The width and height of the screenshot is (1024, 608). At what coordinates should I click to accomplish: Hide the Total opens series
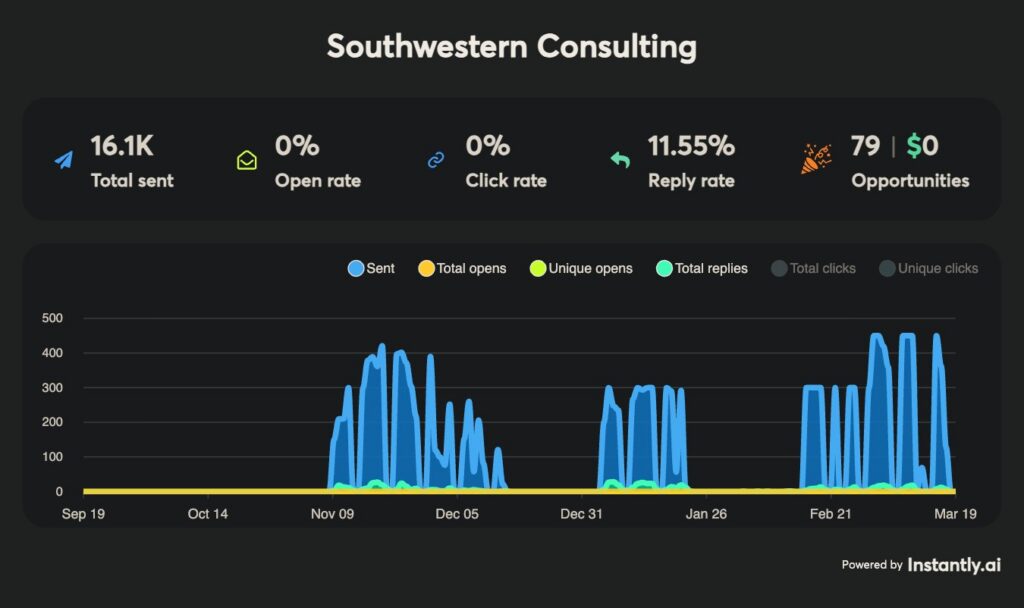(x=462, y=268)
